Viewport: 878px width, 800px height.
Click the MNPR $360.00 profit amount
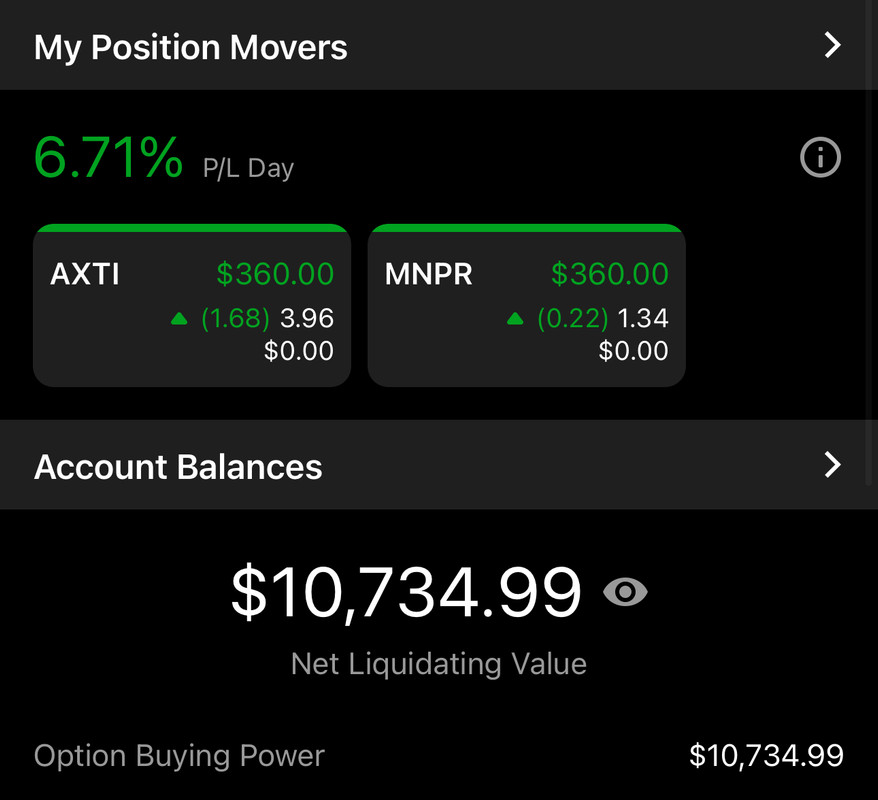(x=610, y=274)
